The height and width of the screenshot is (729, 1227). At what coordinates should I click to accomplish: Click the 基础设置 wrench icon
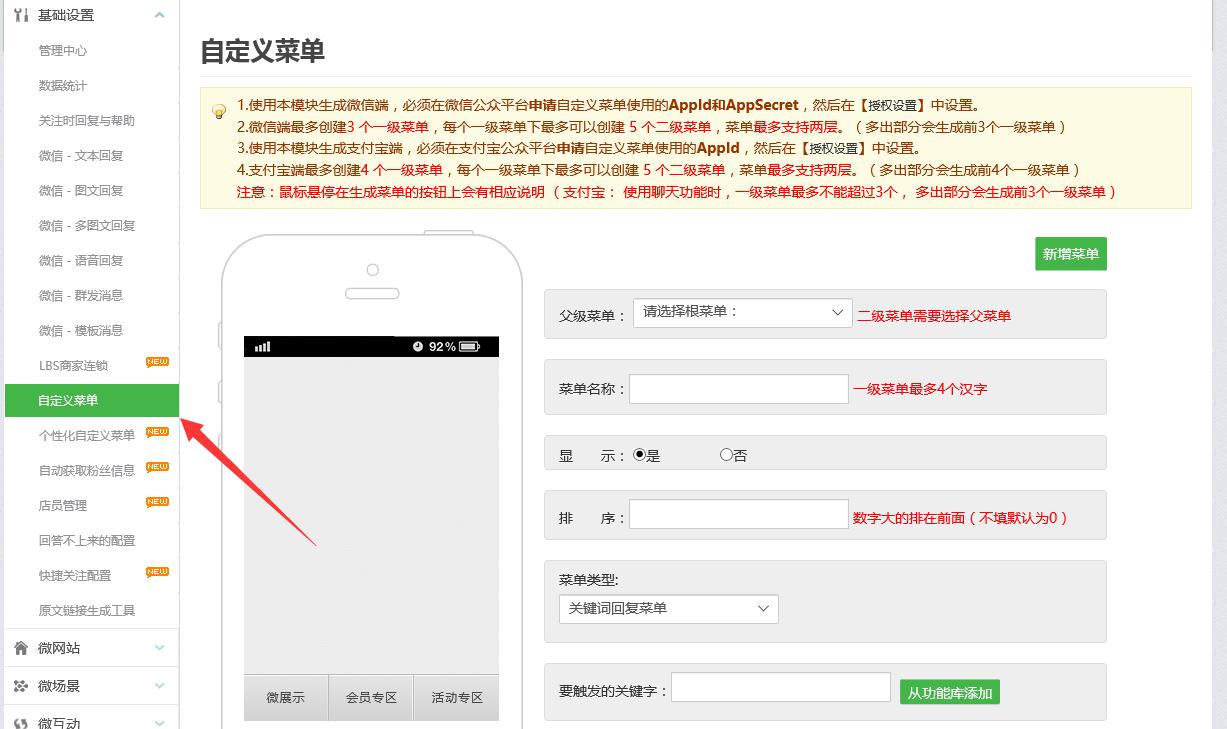click(x=21, y=15)
